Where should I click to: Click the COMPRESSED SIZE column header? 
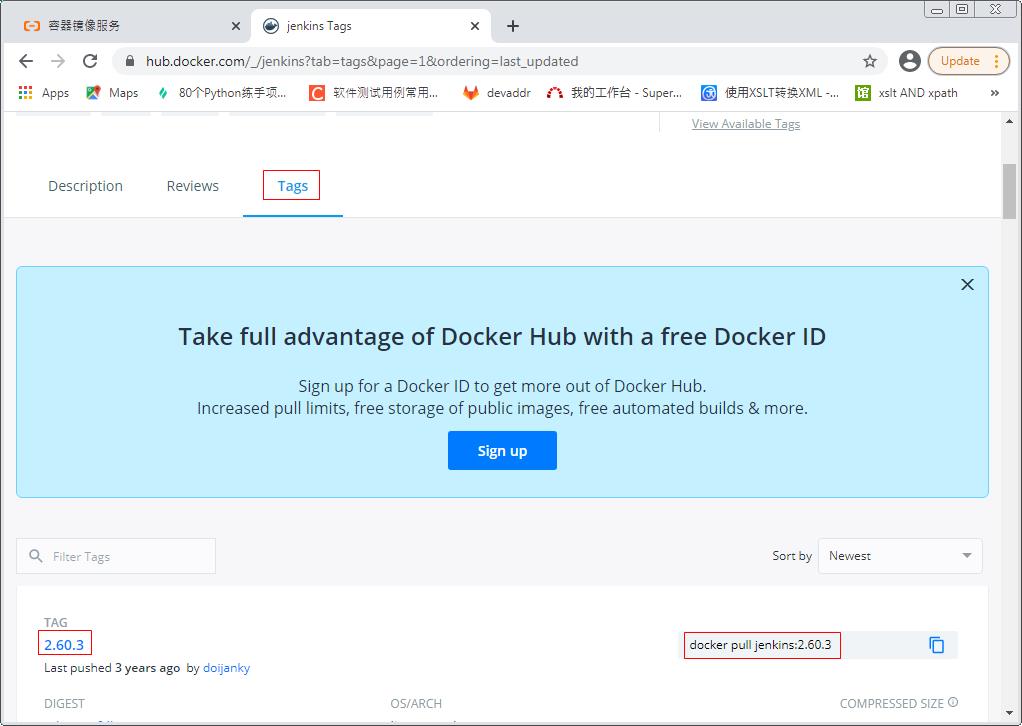(x=891, y=704)
